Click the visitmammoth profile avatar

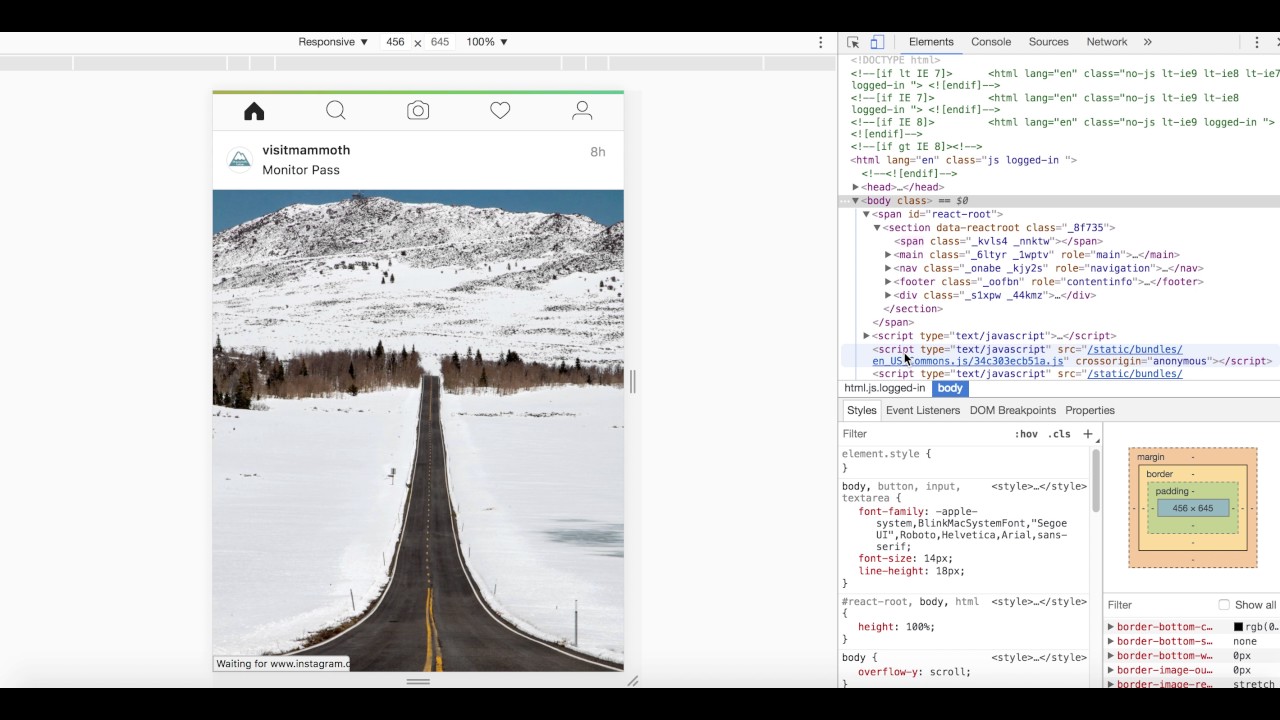[x=240, y=160]
